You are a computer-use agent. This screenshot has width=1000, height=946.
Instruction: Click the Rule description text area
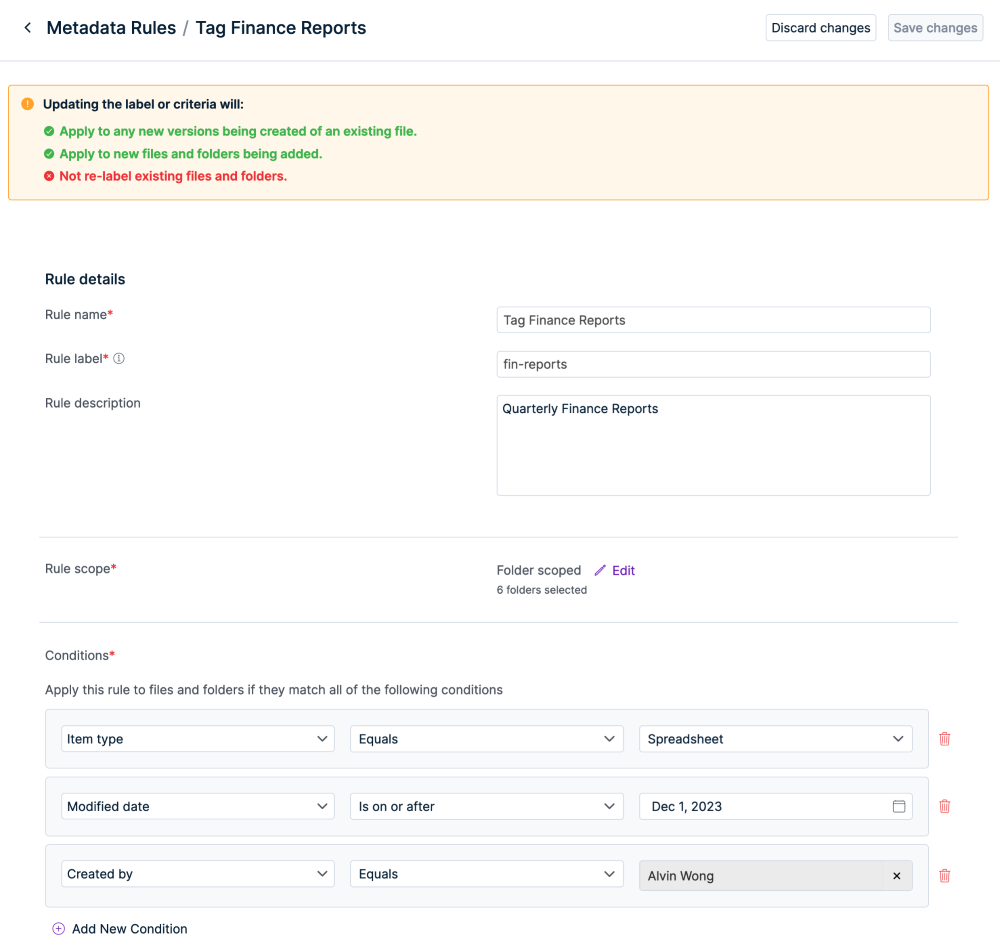(x=713, y=445)
